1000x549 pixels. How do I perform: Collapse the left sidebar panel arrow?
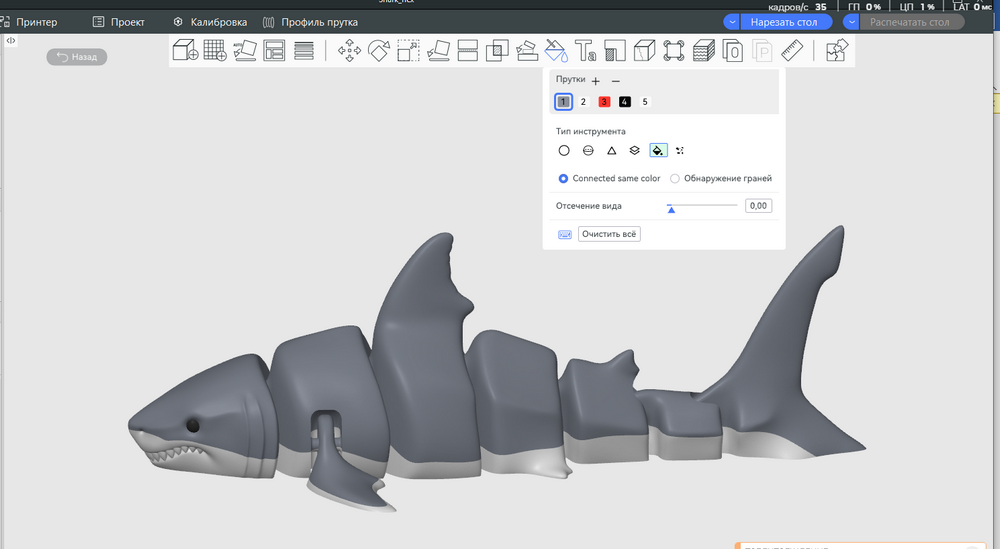pos(10,41)
